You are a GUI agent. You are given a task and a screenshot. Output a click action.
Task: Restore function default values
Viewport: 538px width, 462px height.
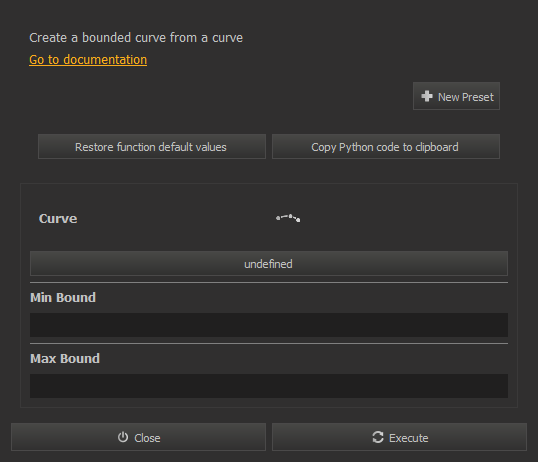(152, 147)
